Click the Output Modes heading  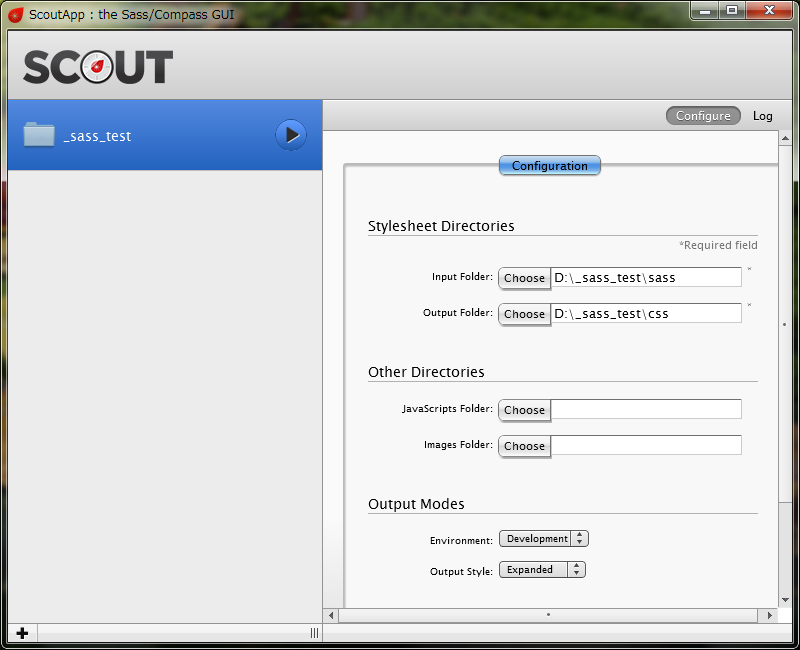416,504
